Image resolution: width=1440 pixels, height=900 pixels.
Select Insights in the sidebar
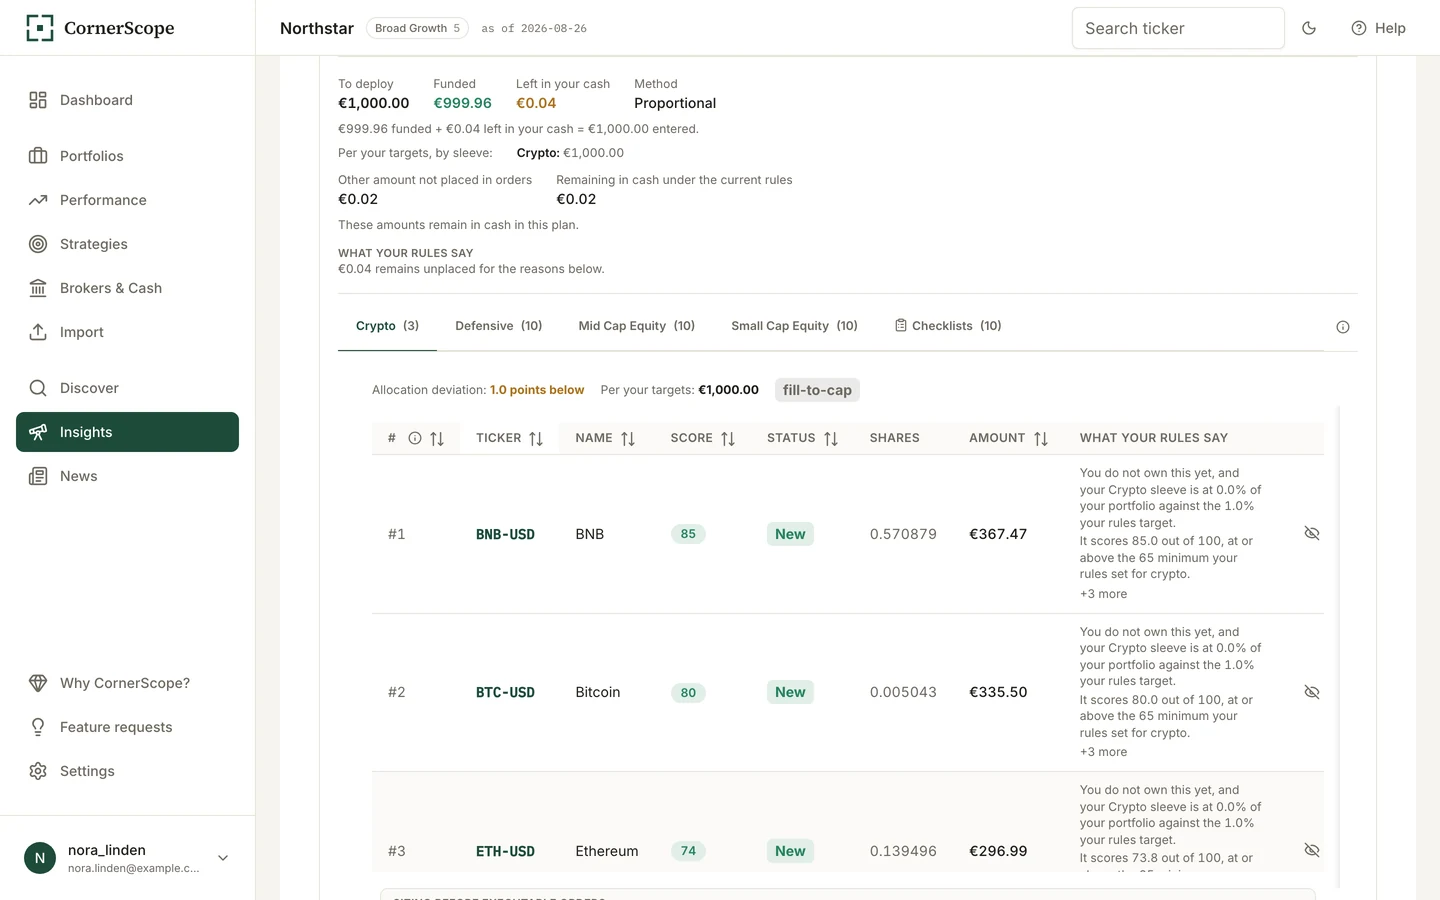point(127,432)
